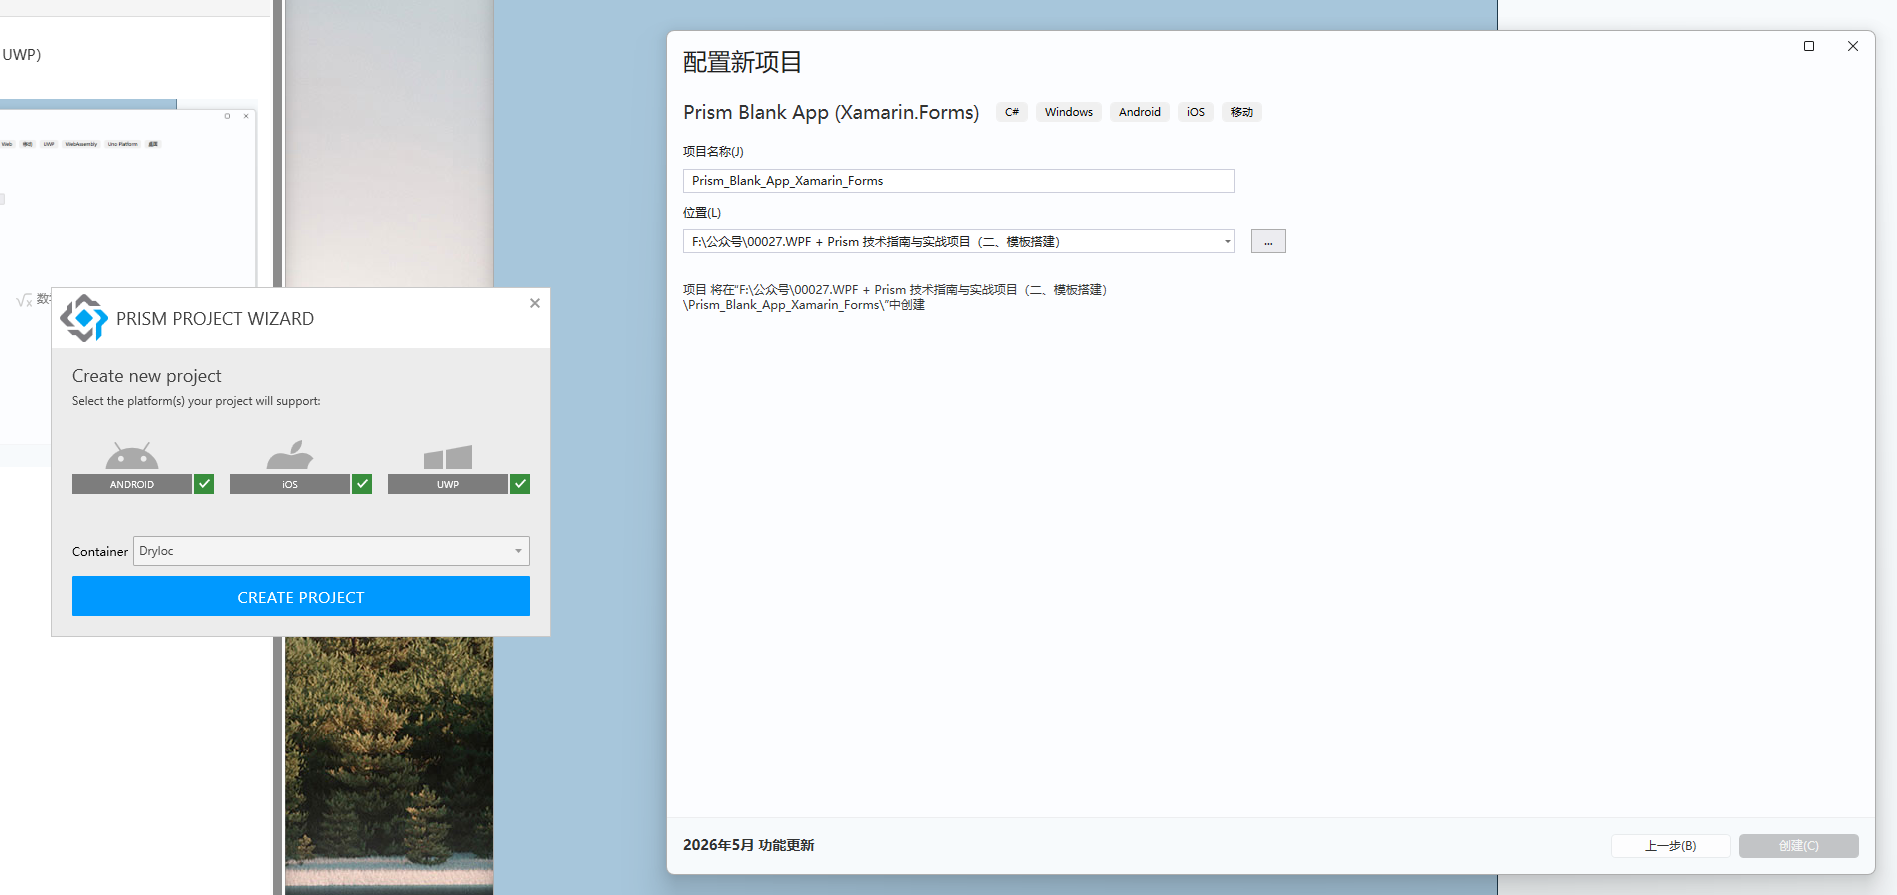
Task: Close the Prism Project Wizard dialog
Action: pyautogui.click(x=535, y=303)
